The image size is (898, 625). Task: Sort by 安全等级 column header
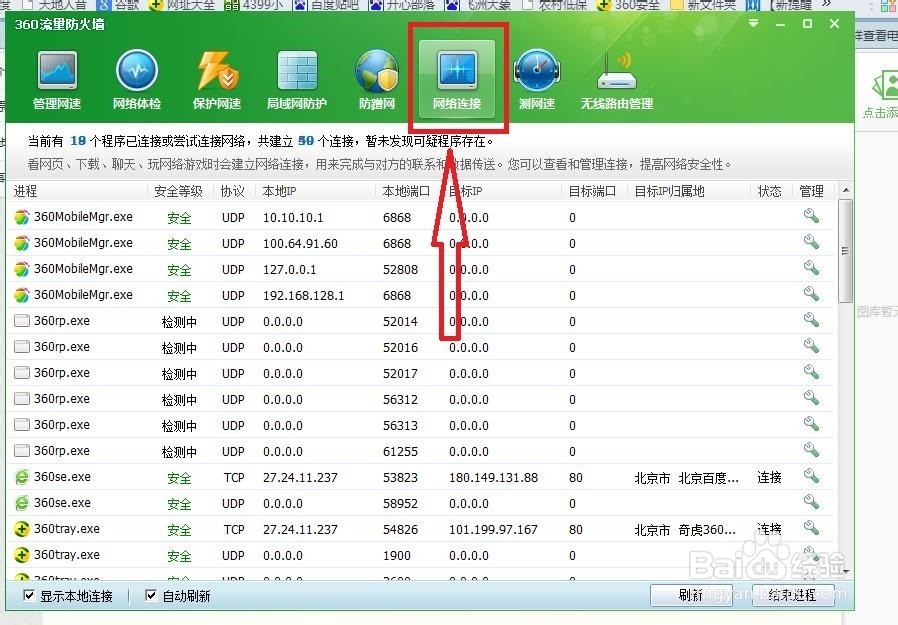179,191
